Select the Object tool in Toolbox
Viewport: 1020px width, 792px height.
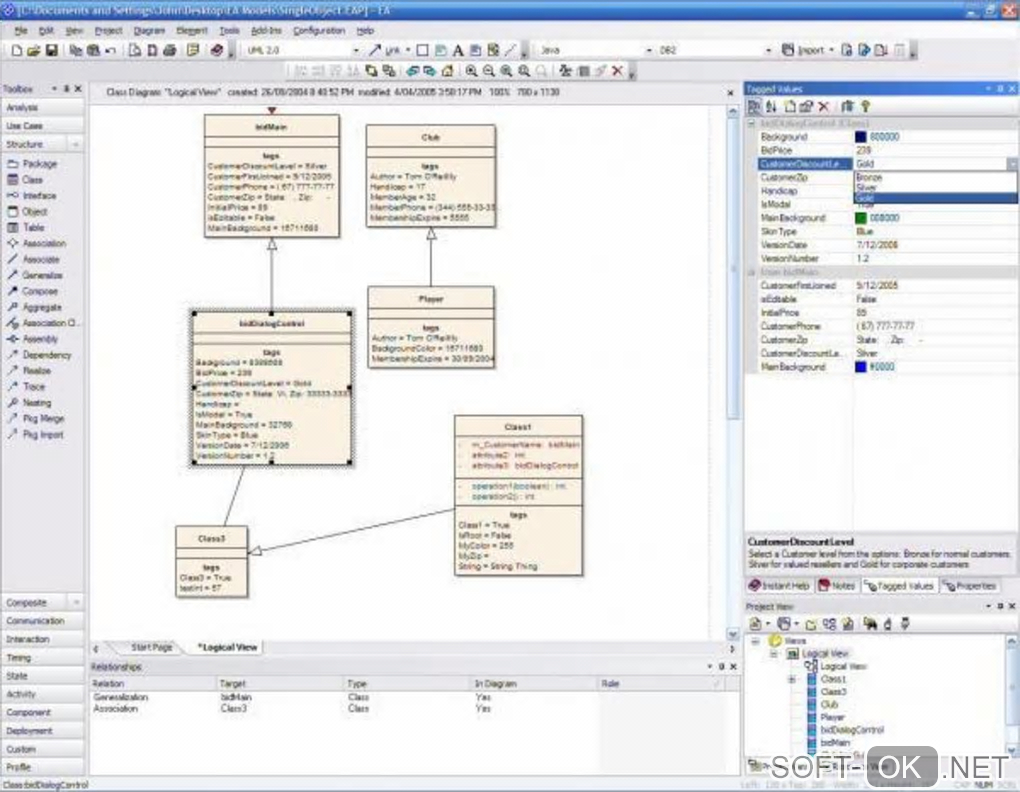[x=27, y=211]
